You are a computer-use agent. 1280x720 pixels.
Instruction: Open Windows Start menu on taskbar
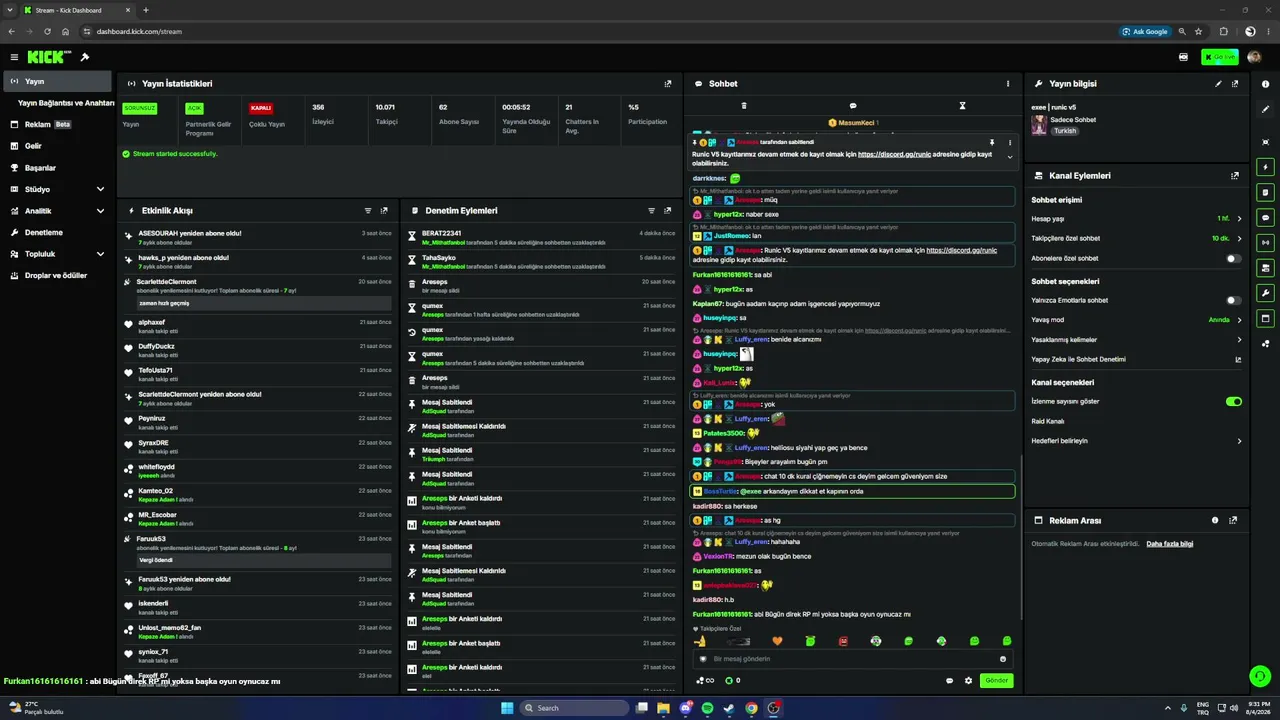pos(507,708)
